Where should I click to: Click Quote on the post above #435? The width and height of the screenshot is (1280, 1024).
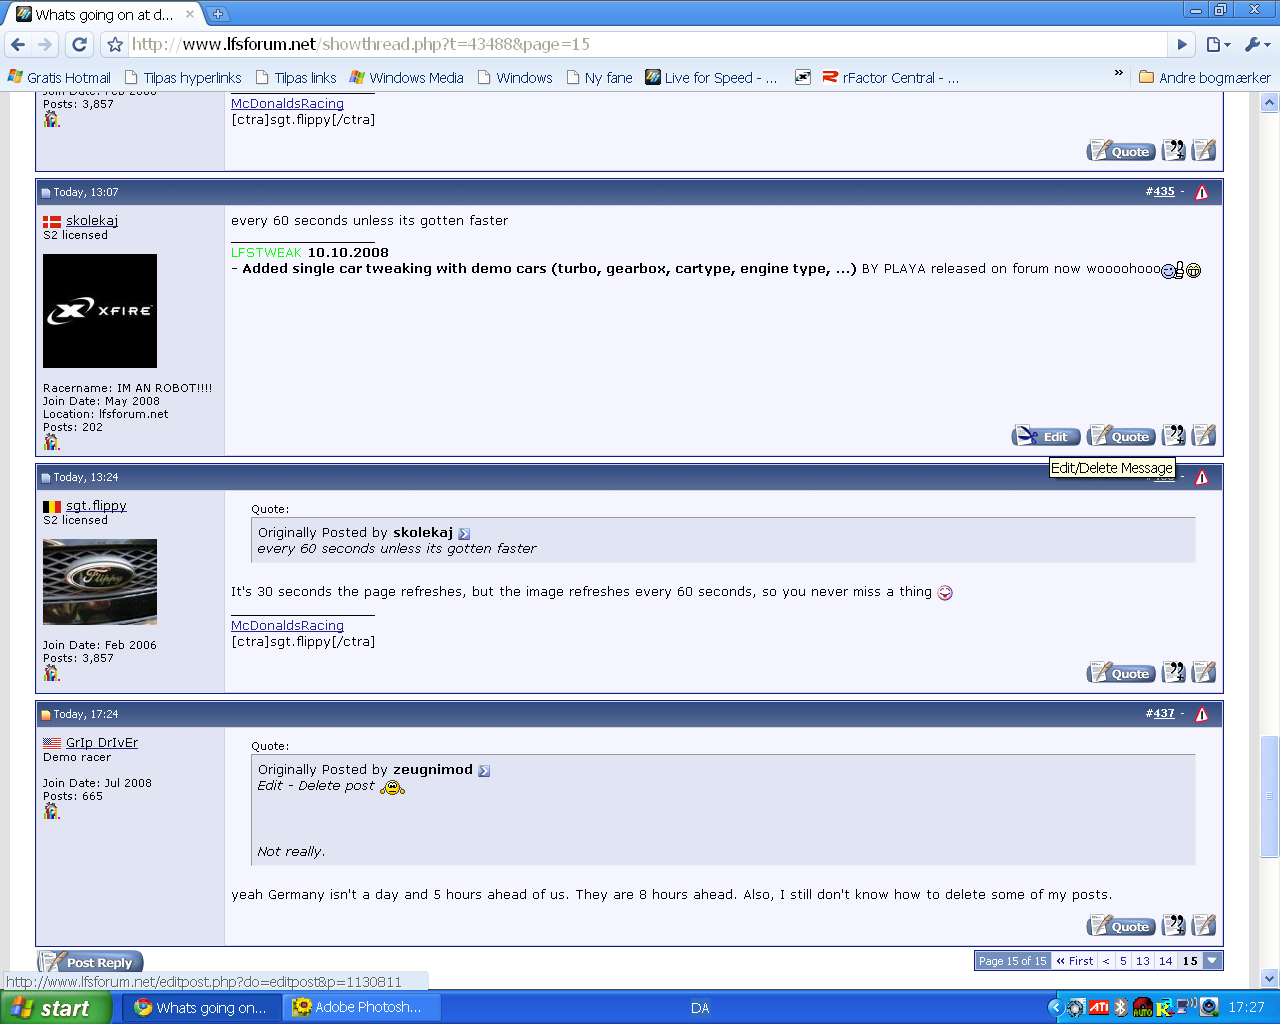(1121, 151)
